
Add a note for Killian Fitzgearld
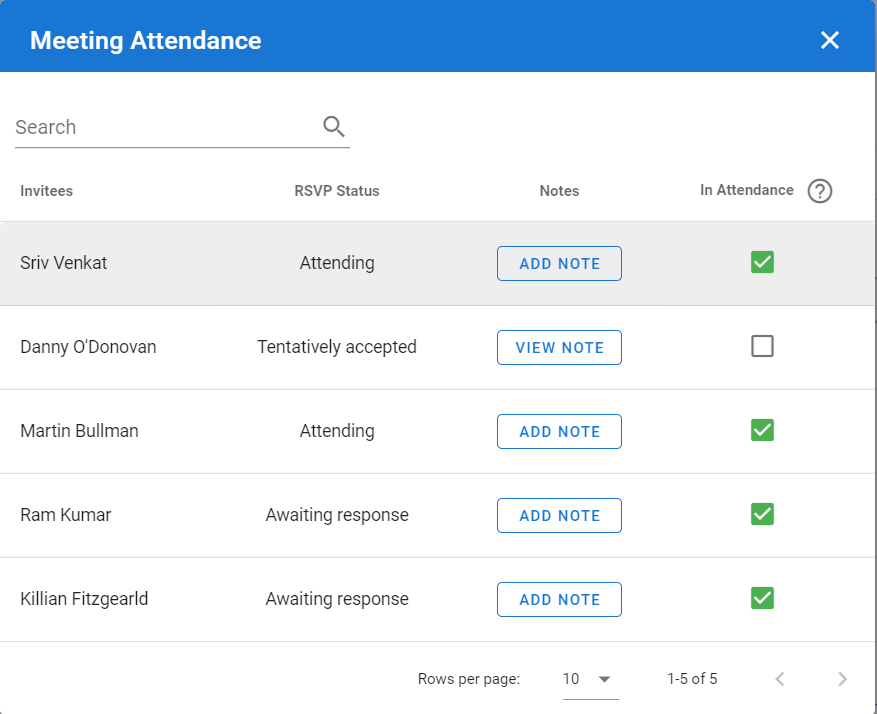click(559, 599)
